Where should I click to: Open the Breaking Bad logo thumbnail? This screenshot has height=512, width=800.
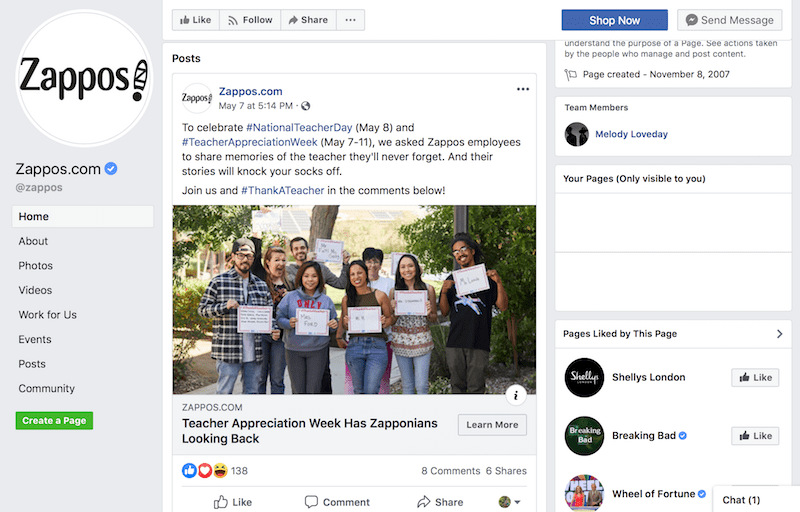click(x=584, y=436)
